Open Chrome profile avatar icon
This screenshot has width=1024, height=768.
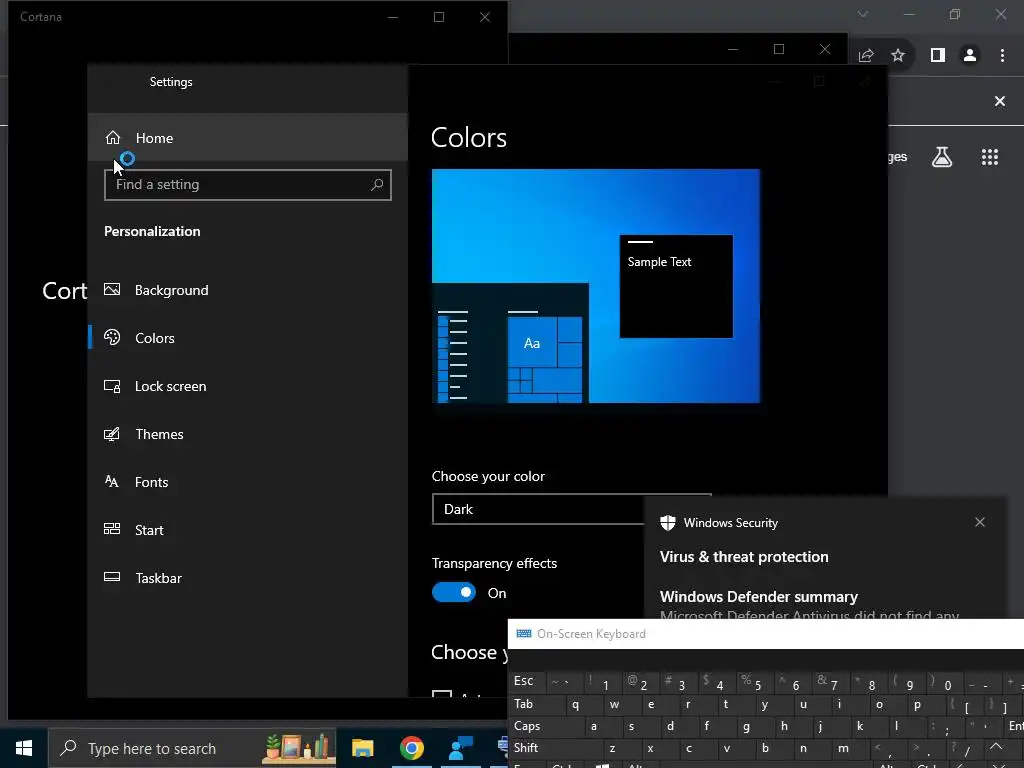970,56
